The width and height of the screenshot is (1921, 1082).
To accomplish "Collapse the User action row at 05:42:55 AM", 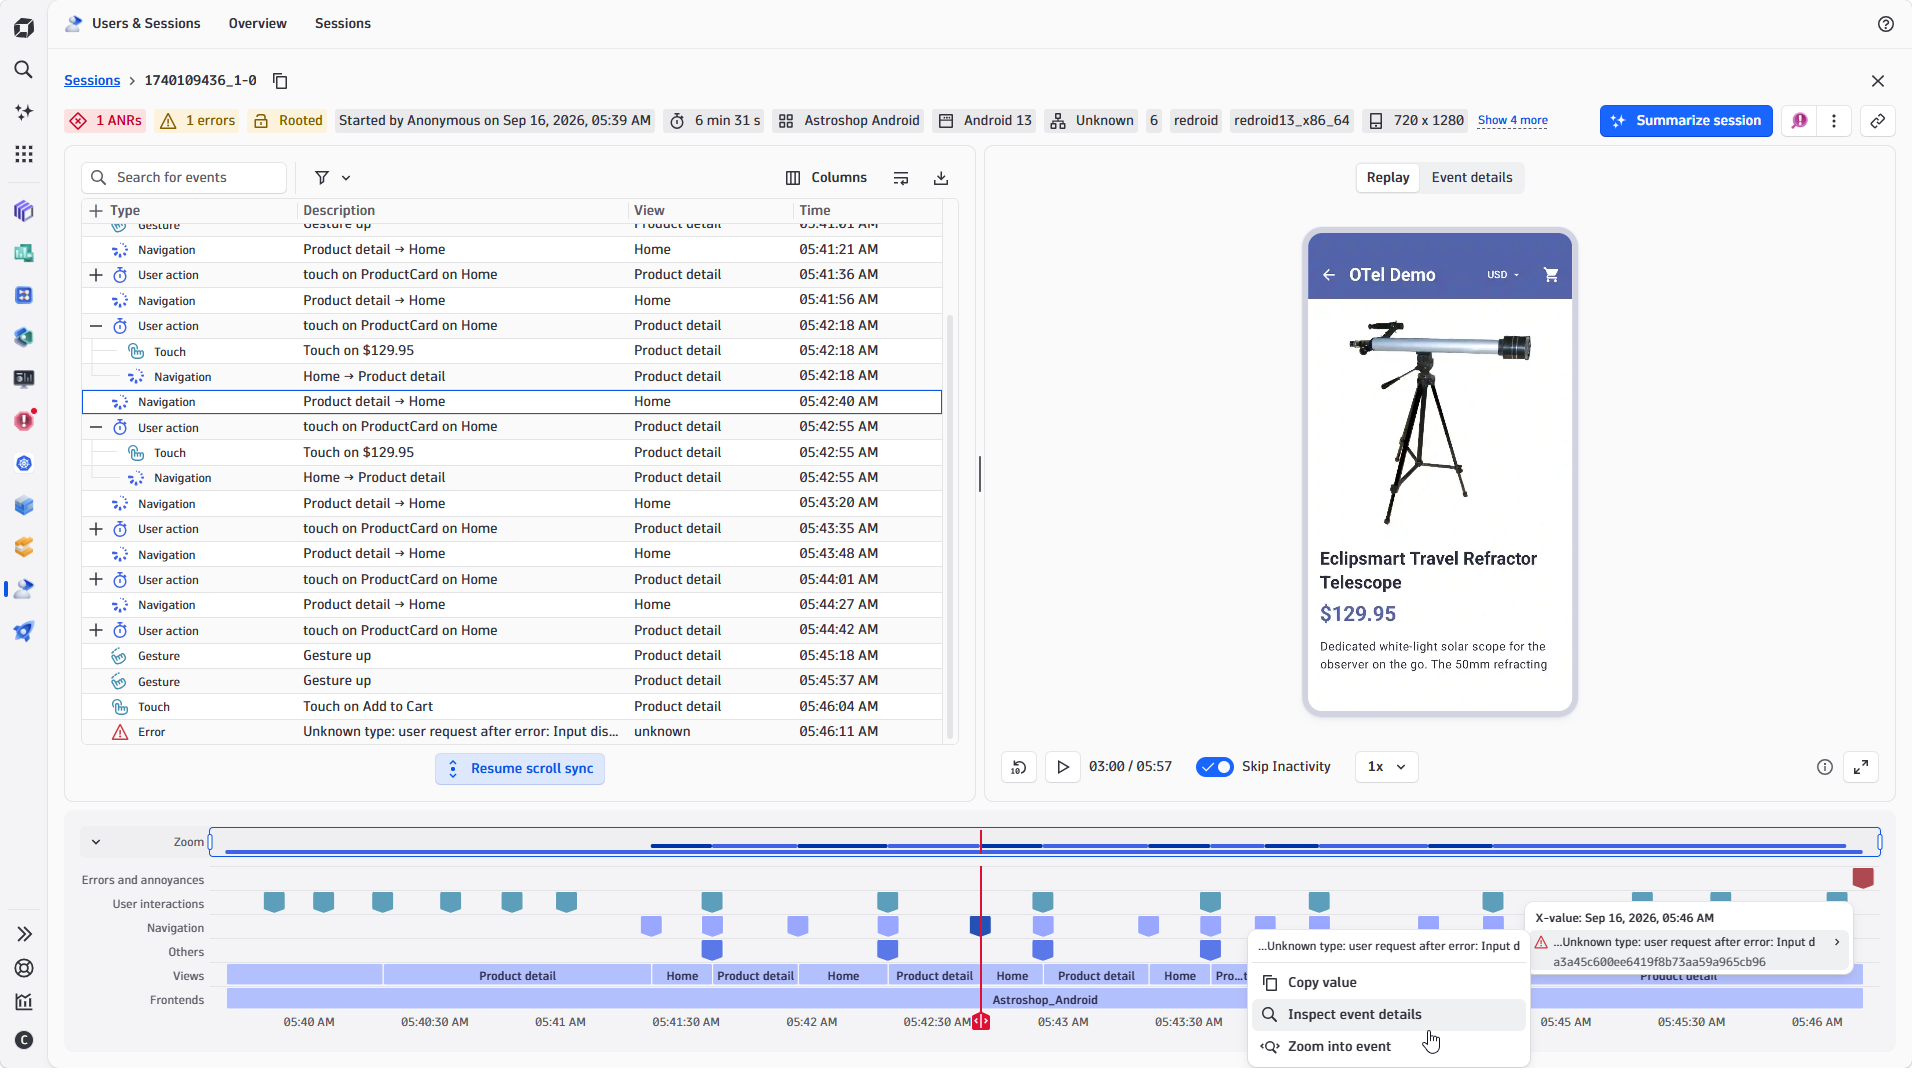I will click(x=96, y=428).
